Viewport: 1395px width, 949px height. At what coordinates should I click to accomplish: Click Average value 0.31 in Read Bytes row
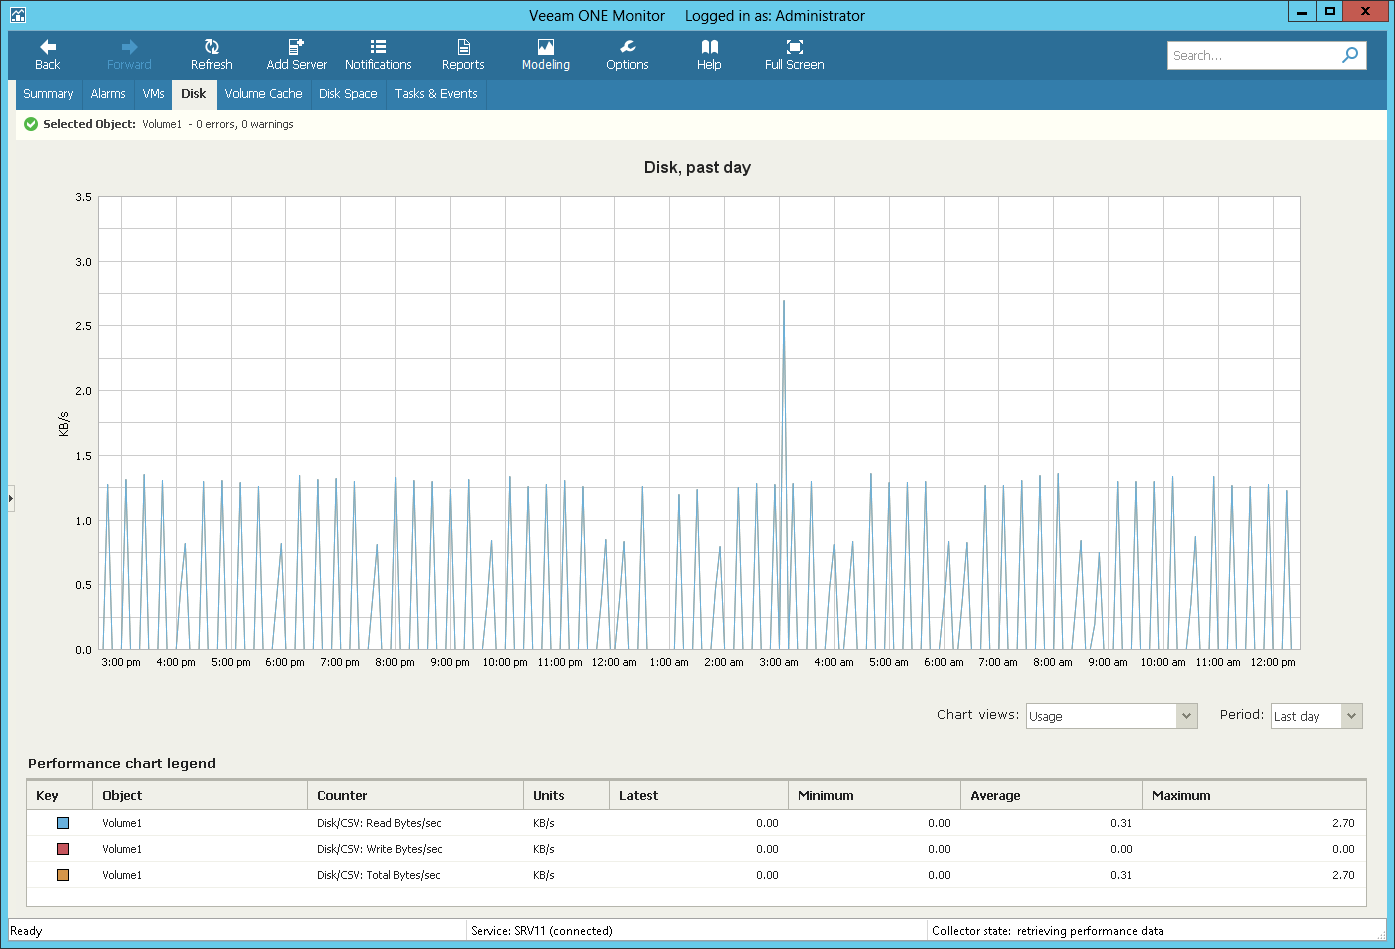(x=1121, y=823)
